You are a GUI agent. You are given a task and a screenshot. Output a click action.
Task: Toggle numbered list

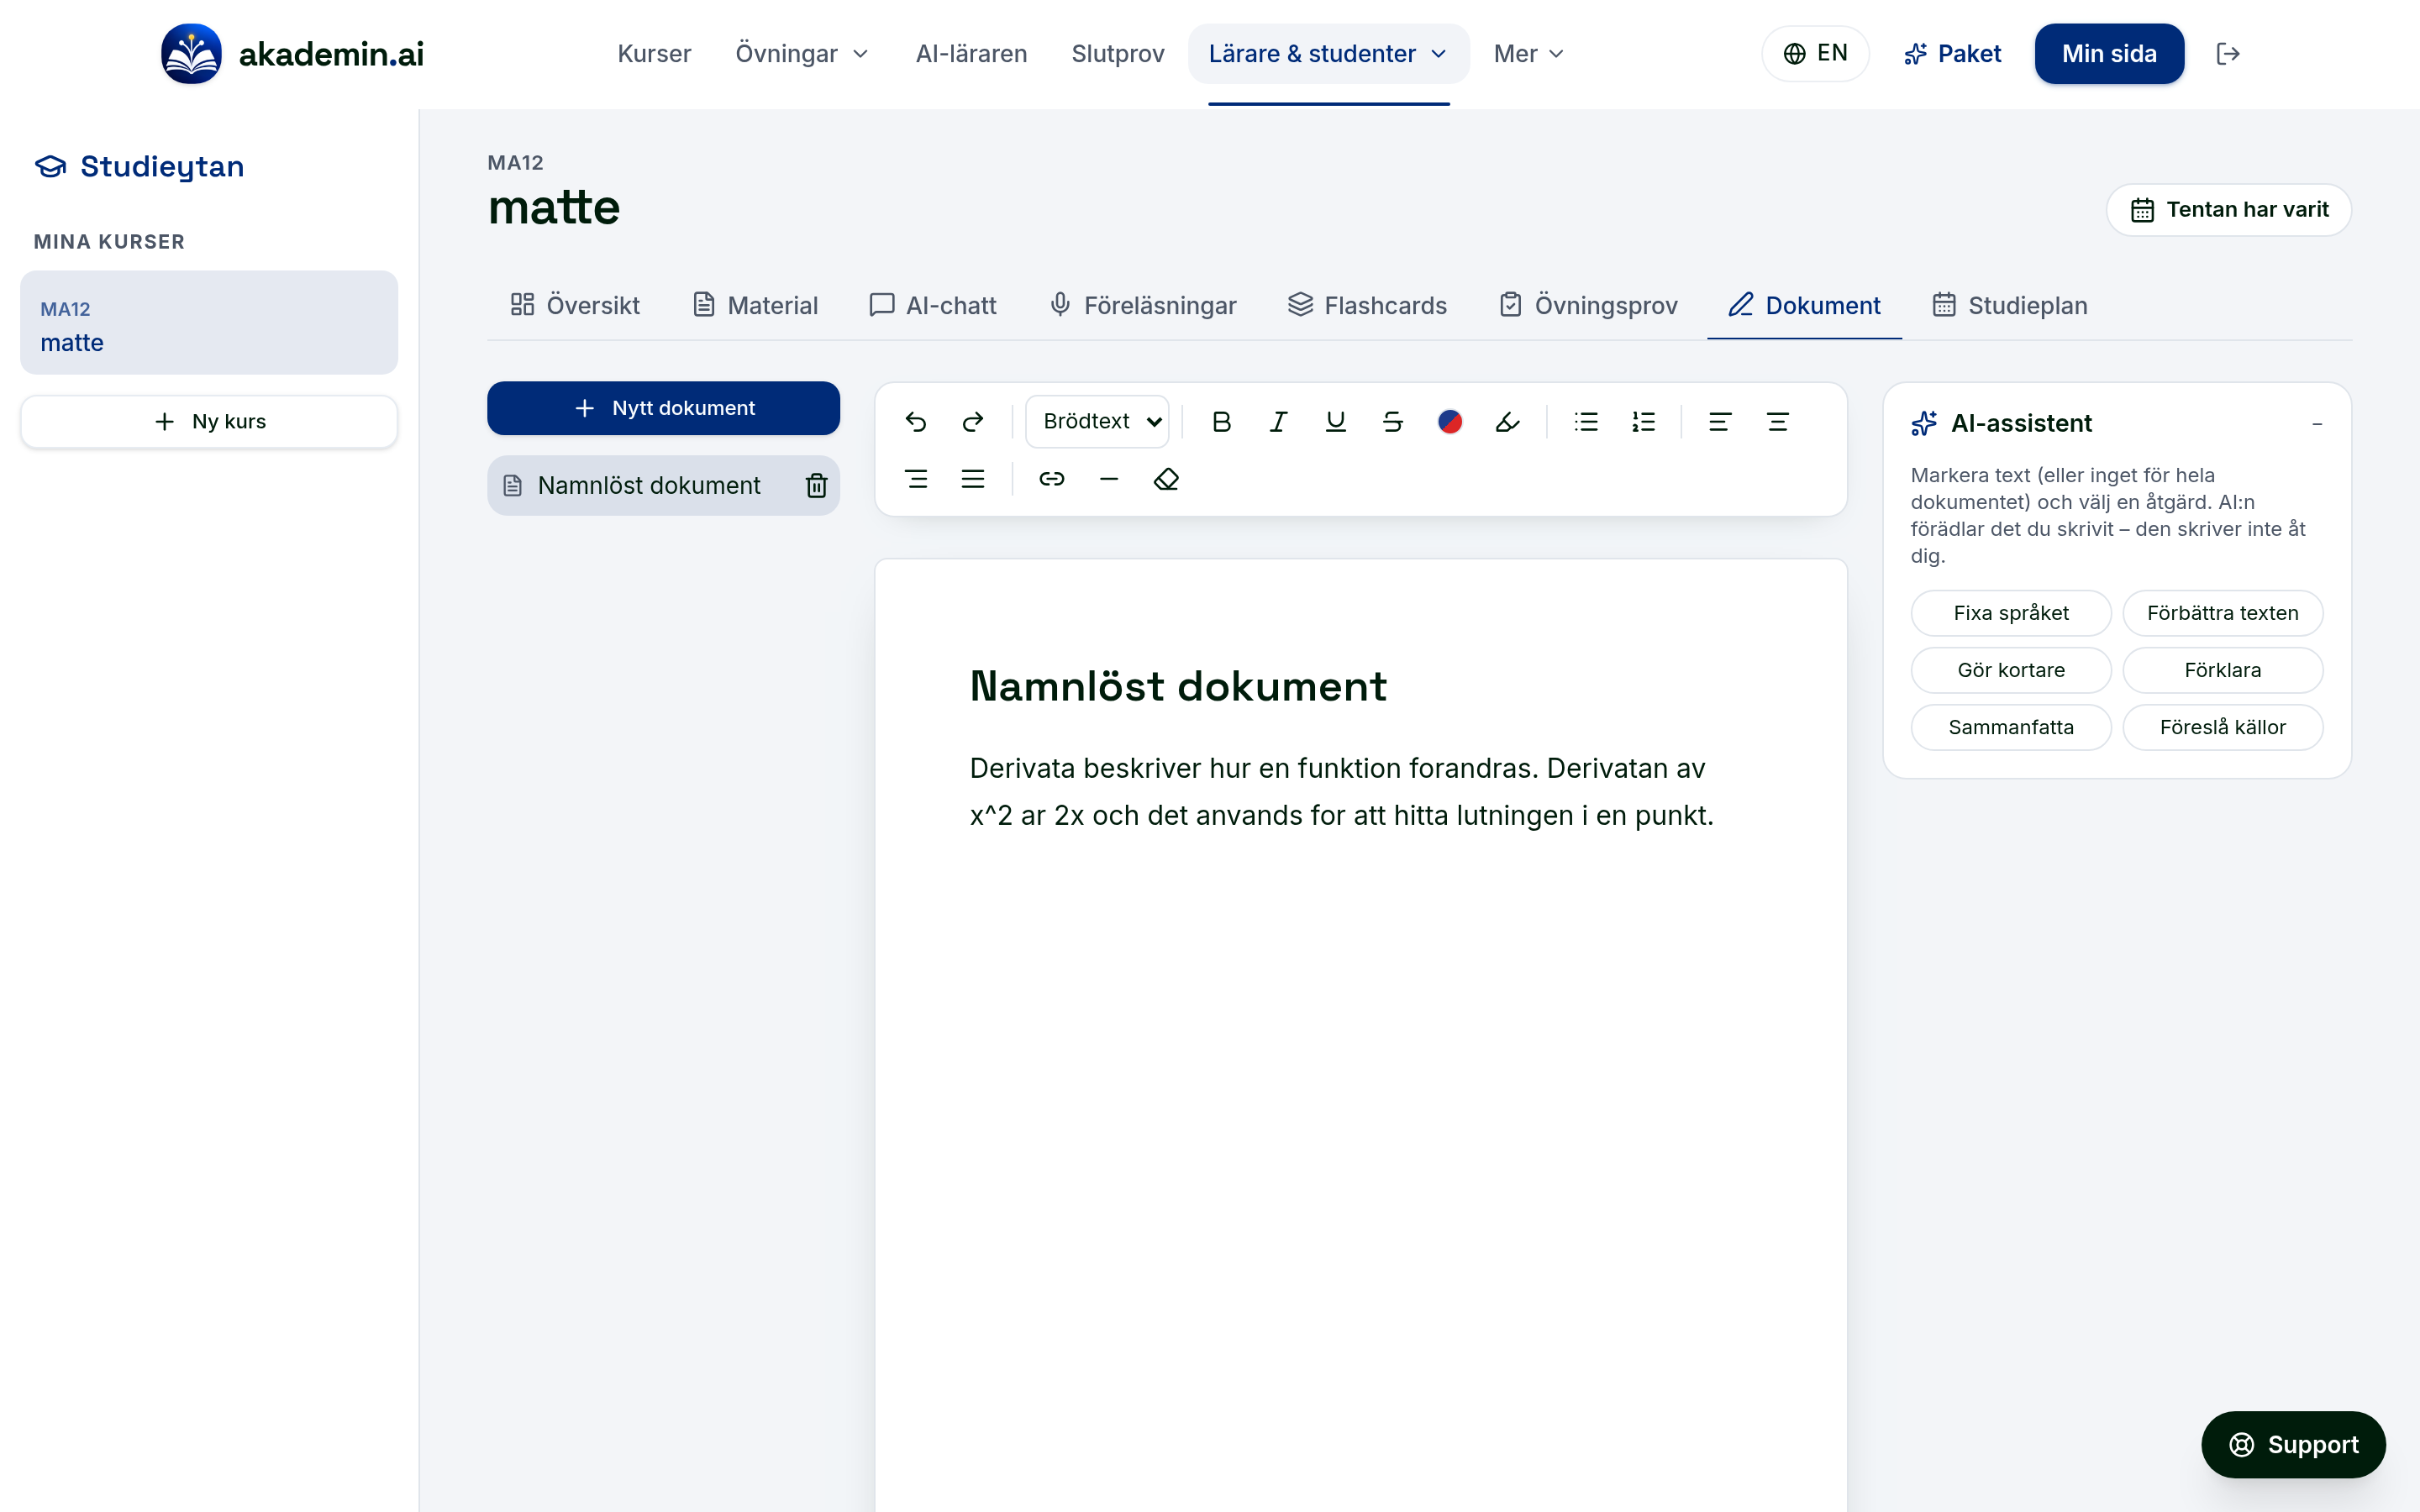coord(1643,422)
